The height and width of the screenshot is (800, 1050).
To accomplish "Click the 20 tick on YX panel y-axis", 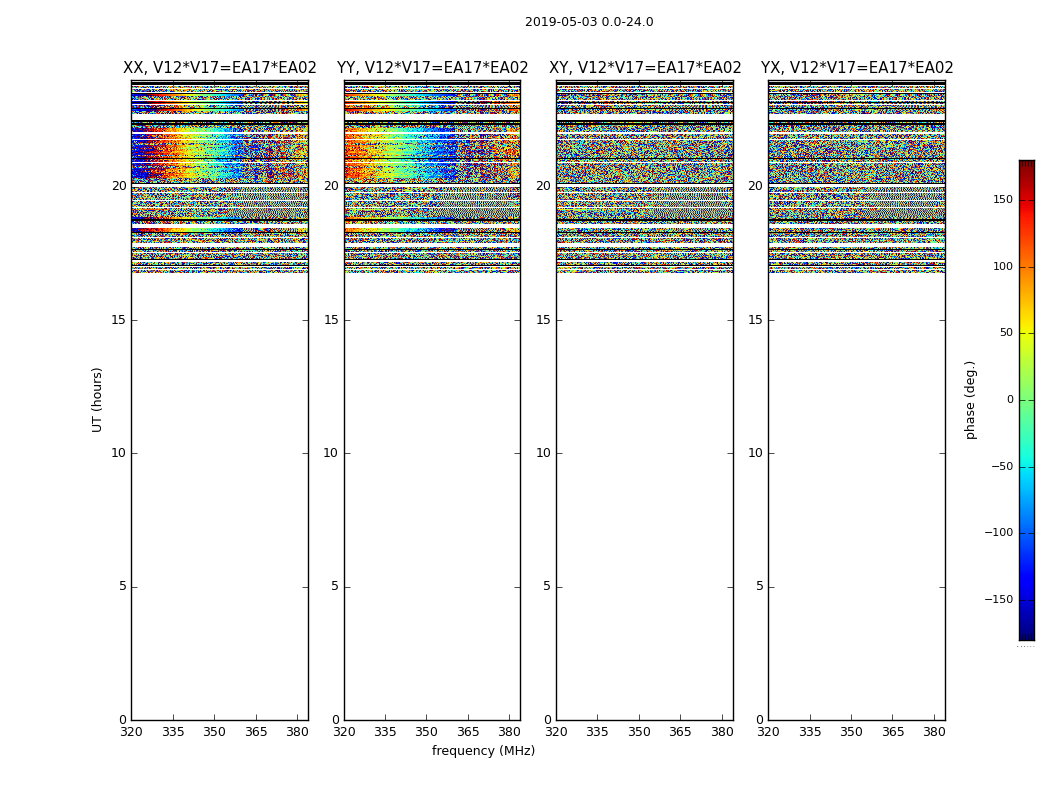I will point(755,186).
